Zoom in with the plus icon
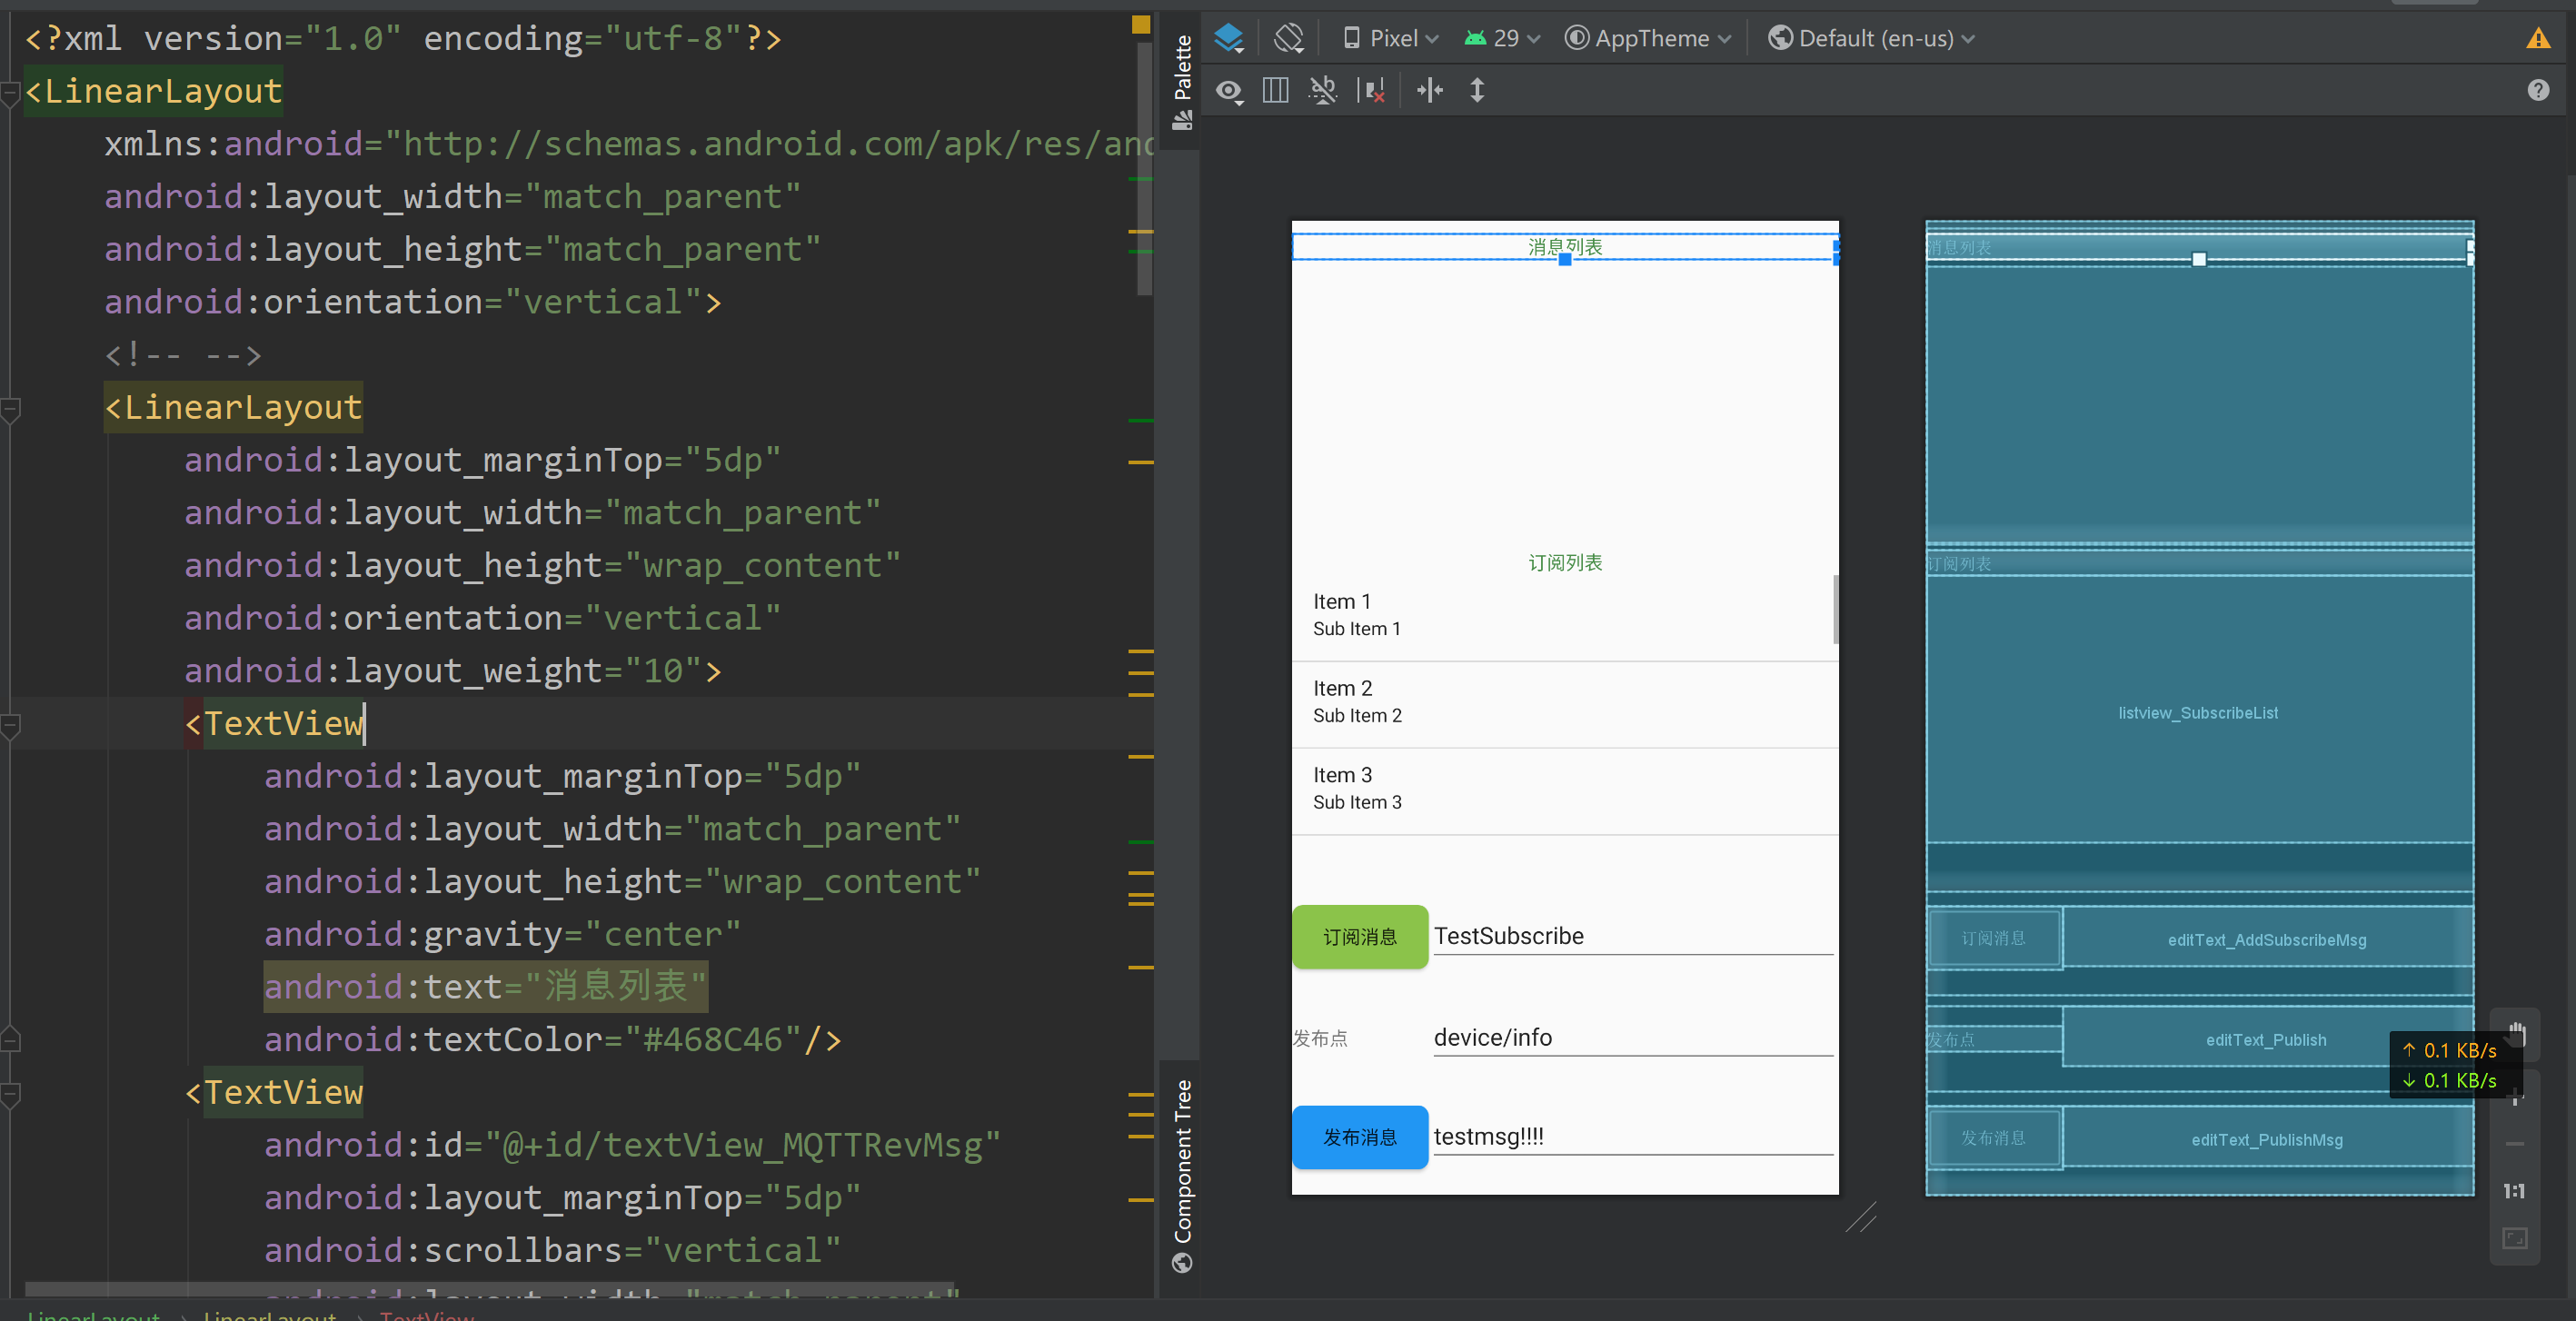Viewport: 2576px width, 1321px height. 2515,1097
